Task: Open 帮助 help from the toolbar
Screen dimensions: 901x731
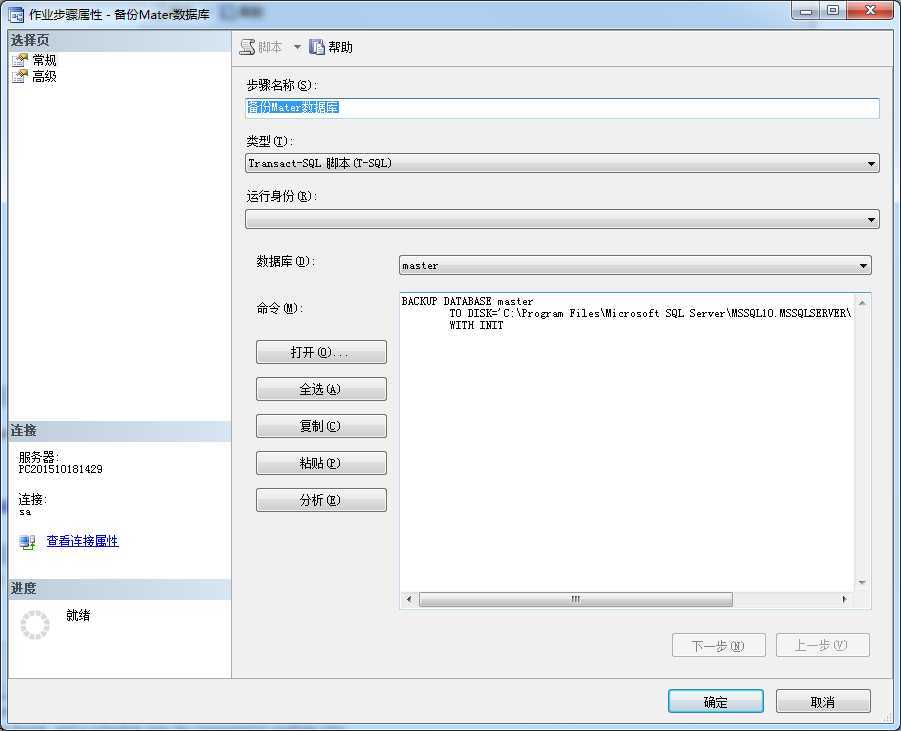Action: [331, 47]
